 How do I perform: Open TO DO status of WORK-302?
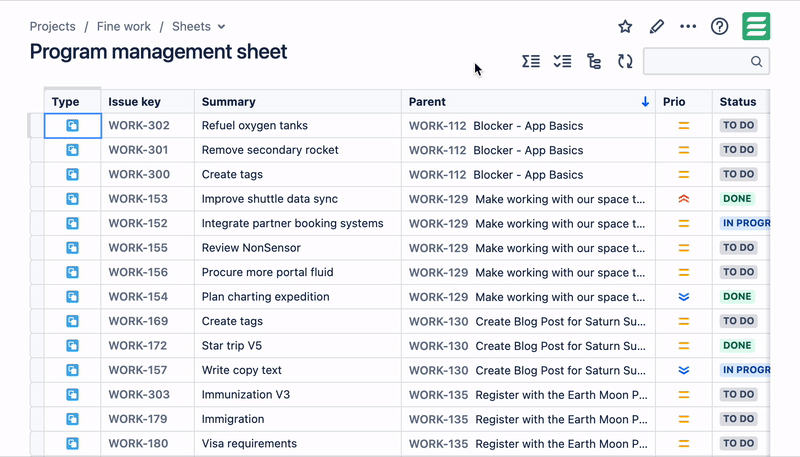tap(738, 125)
